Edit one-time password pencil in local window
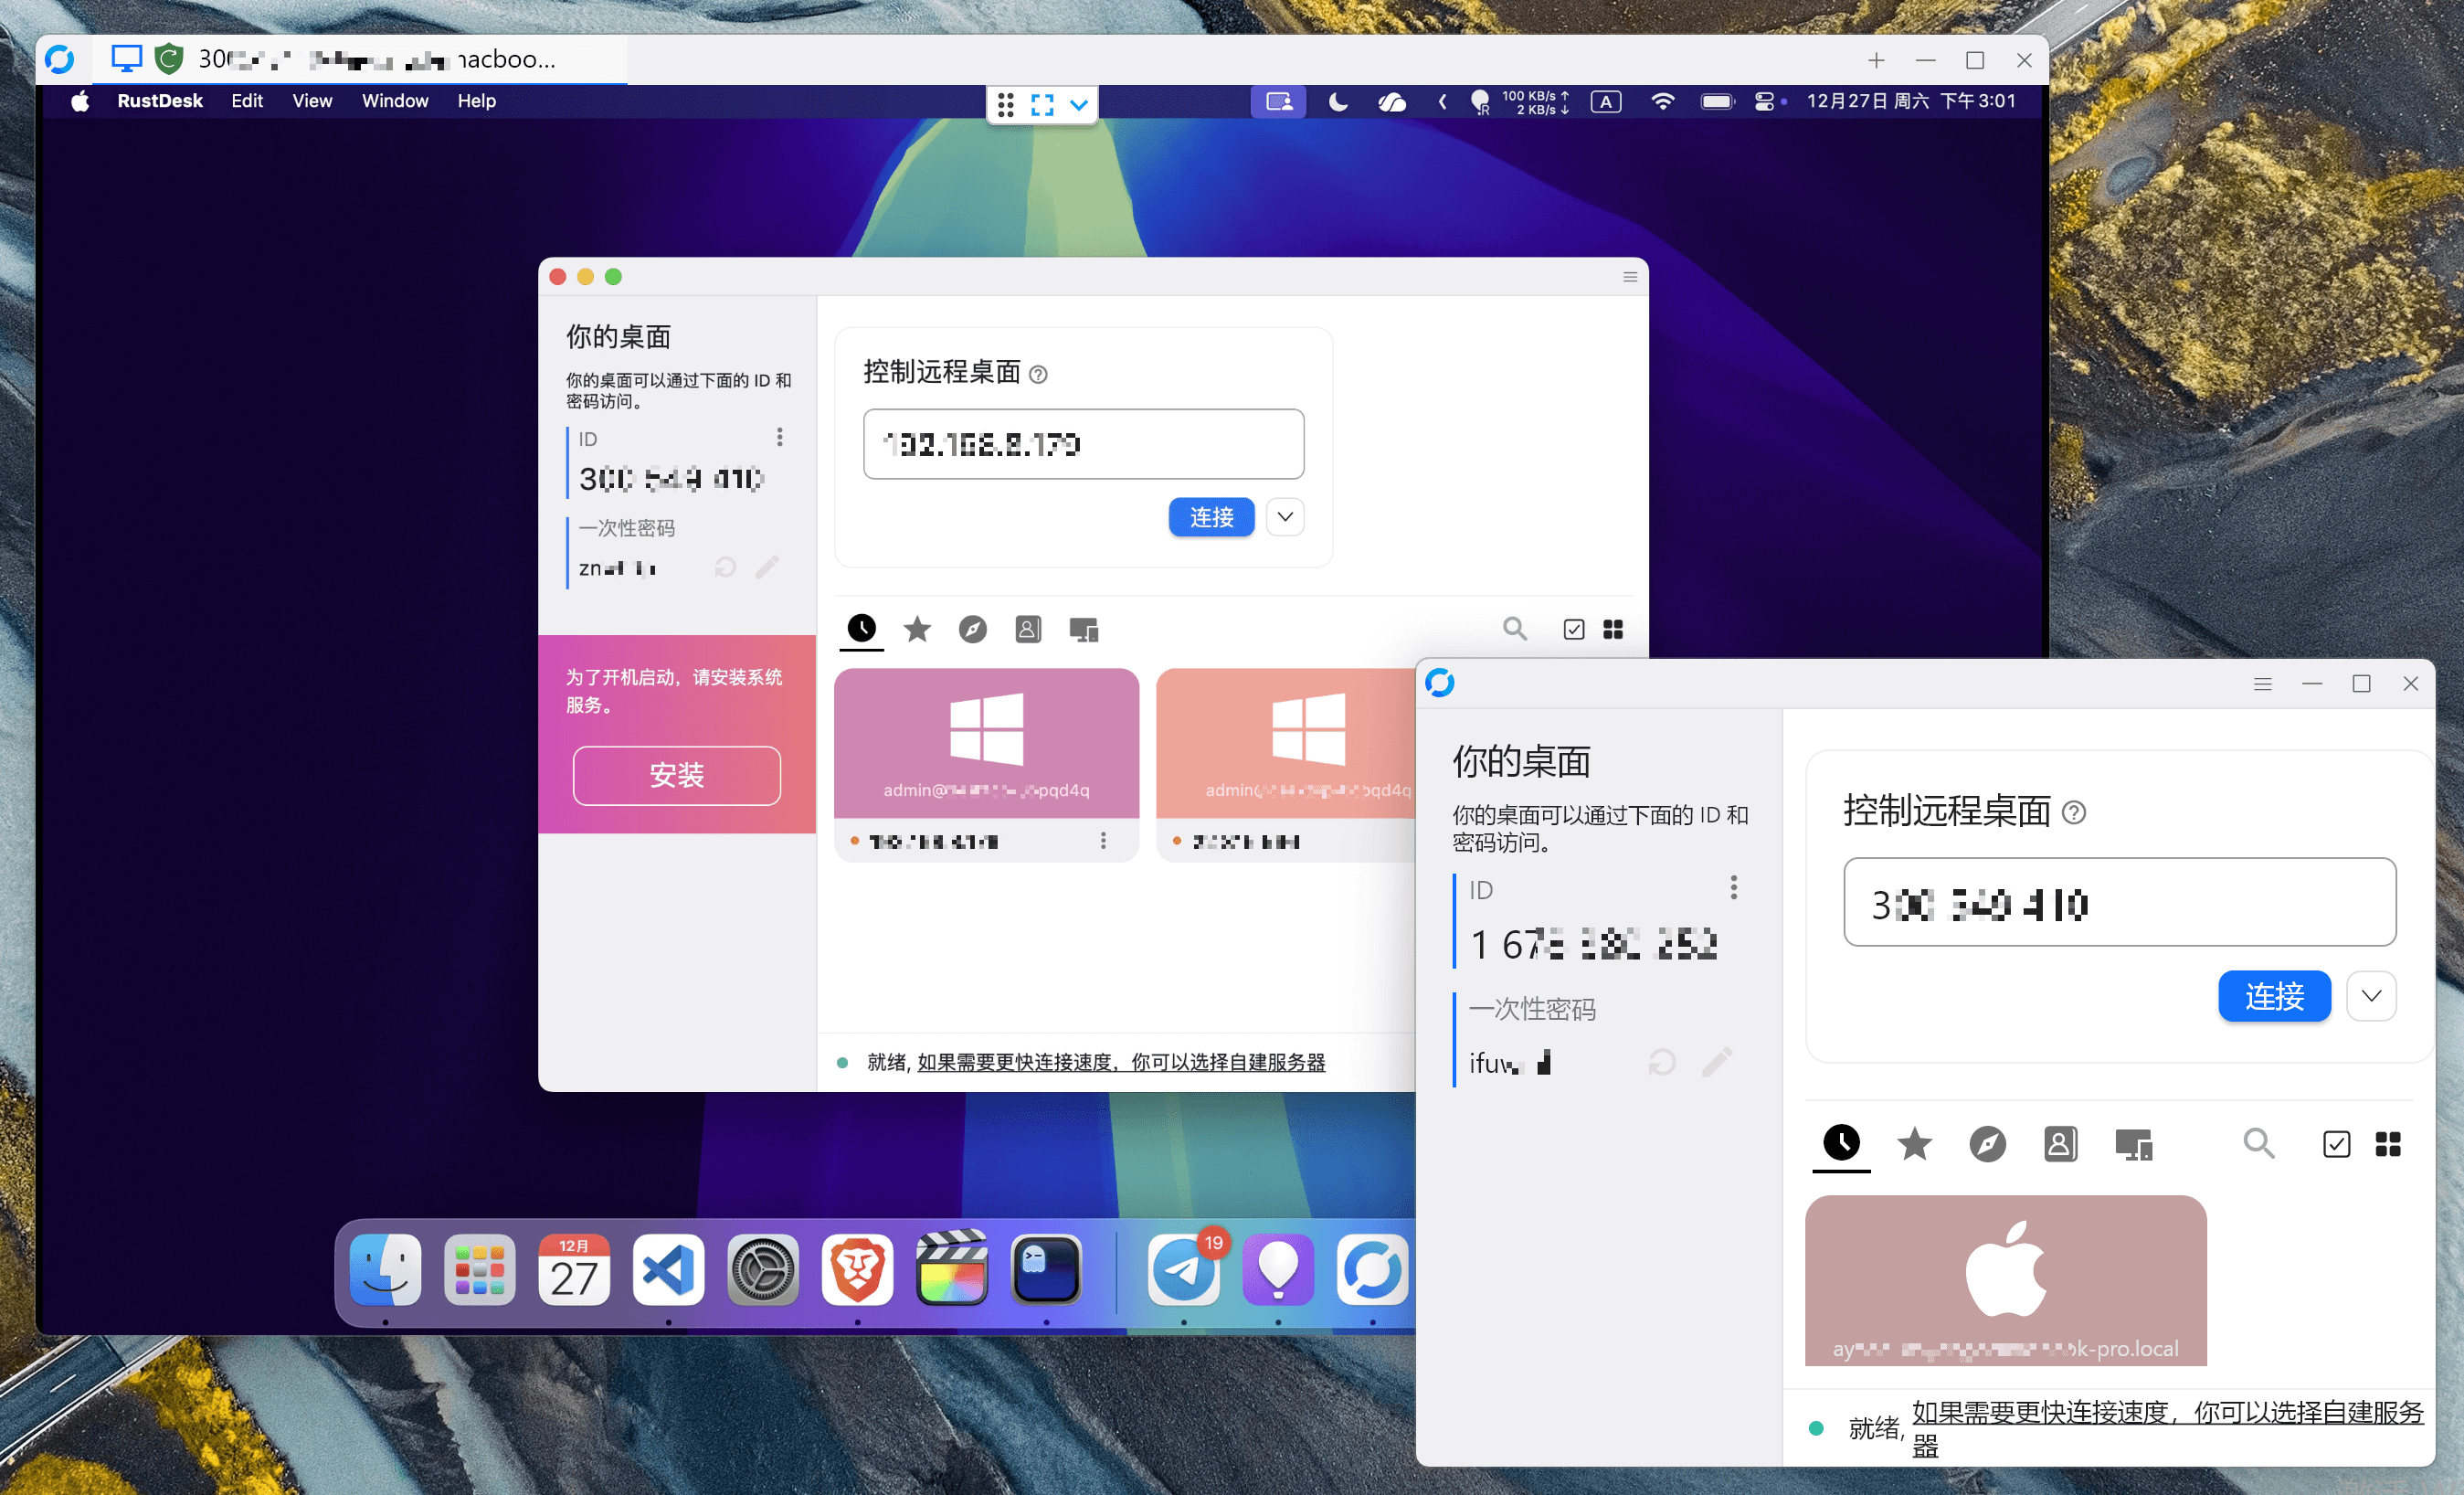 coord(1717,1062)
